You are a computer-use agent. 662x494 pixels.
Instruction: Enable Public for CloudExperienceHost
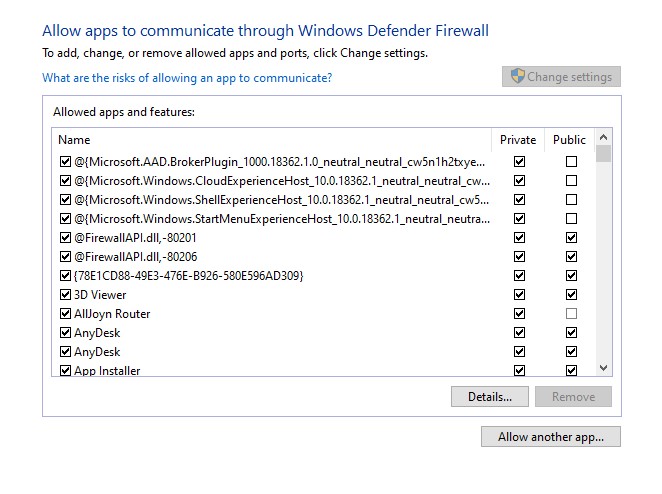(x=571, y=181)
